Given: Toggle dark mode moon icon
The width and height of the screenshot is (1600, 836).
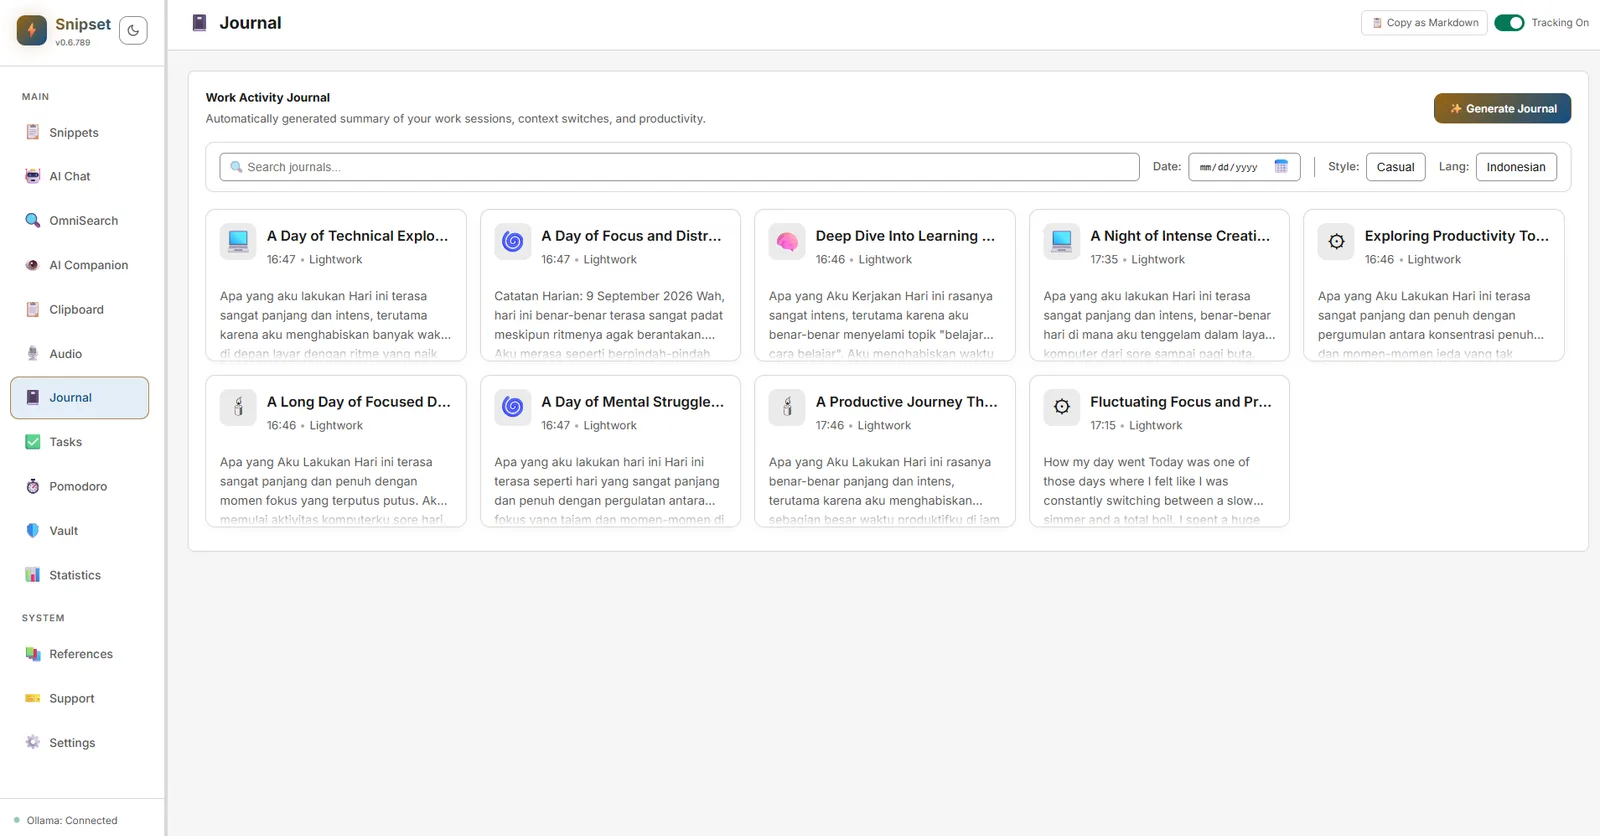Looking at the screenshot, I should pyautogui.click(x=133, y=30).
